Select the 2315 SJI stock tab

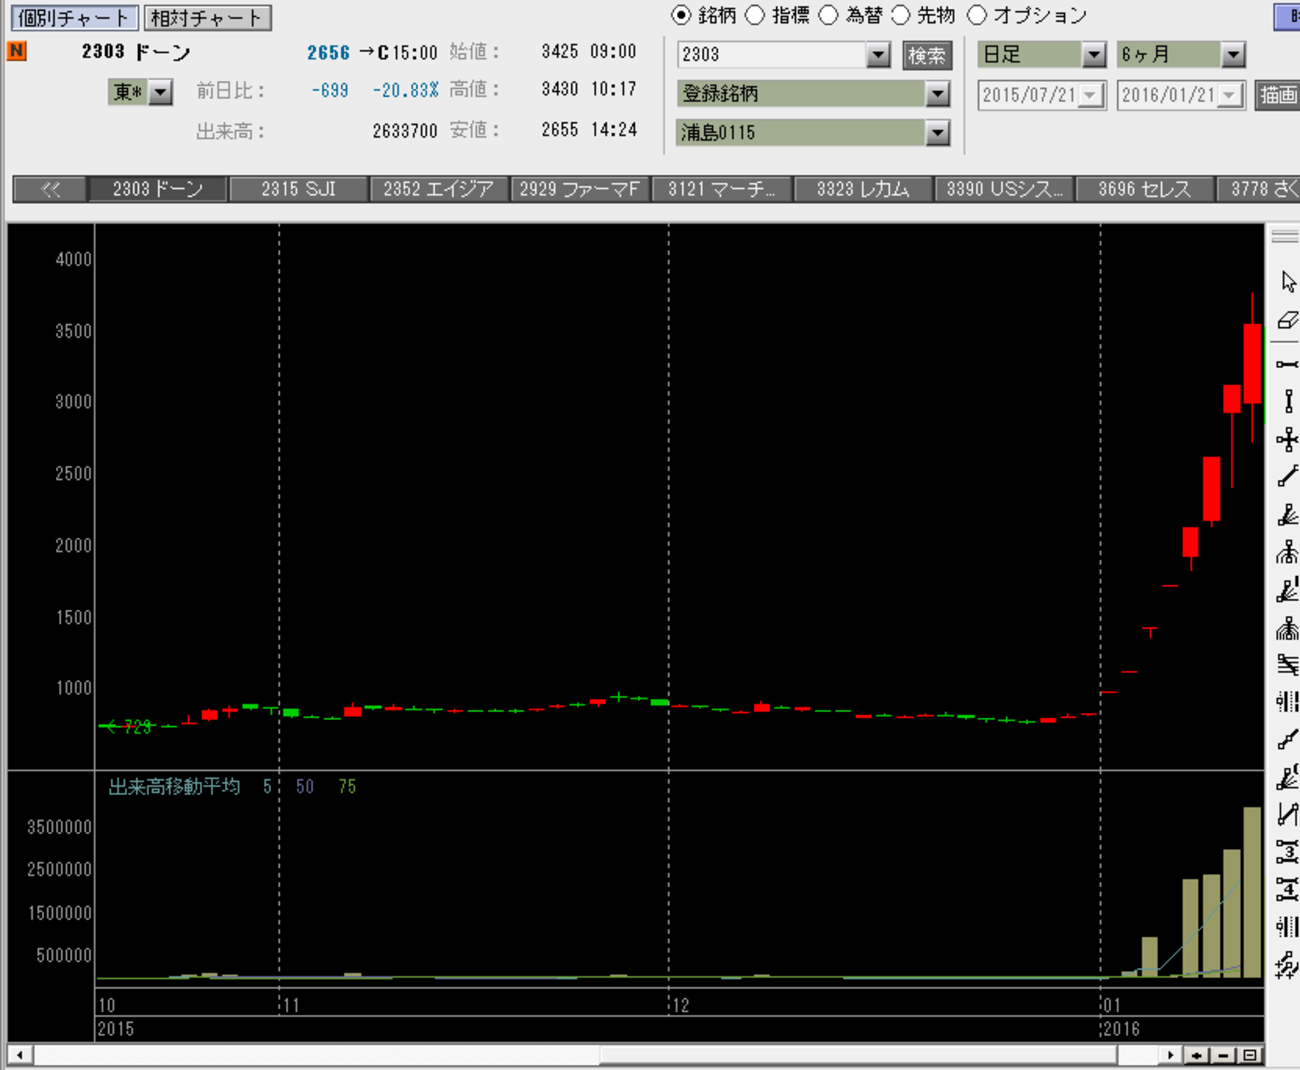pyautogui.click(x=298, y=189)
